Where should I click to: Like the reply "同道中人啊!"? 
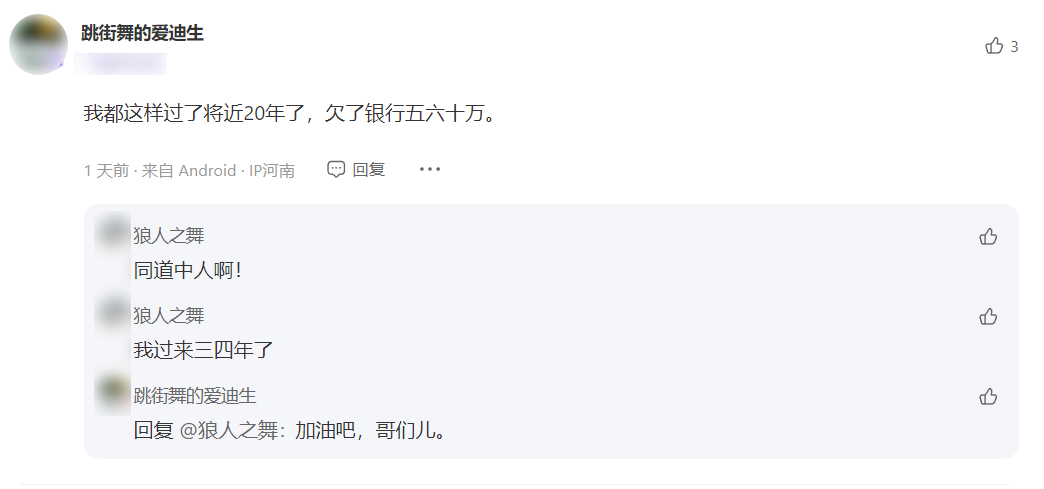[x=988, y=237]
